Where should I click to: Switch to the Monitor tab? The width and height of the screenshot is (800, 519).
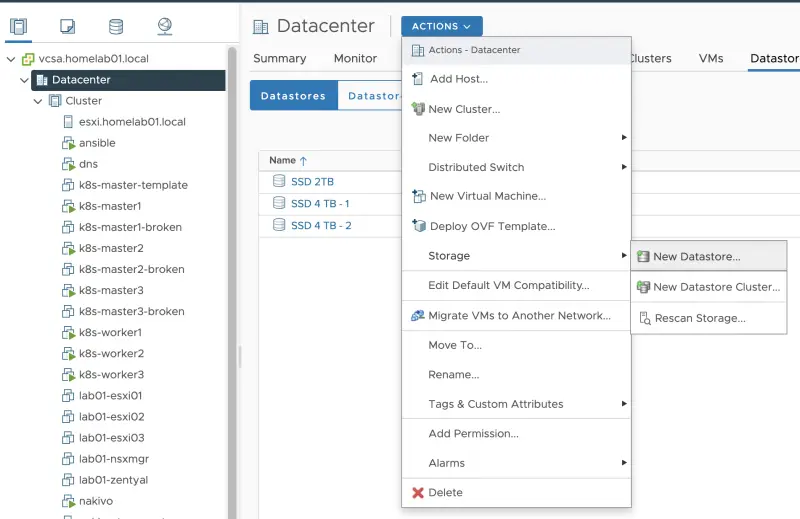point(355,58)
